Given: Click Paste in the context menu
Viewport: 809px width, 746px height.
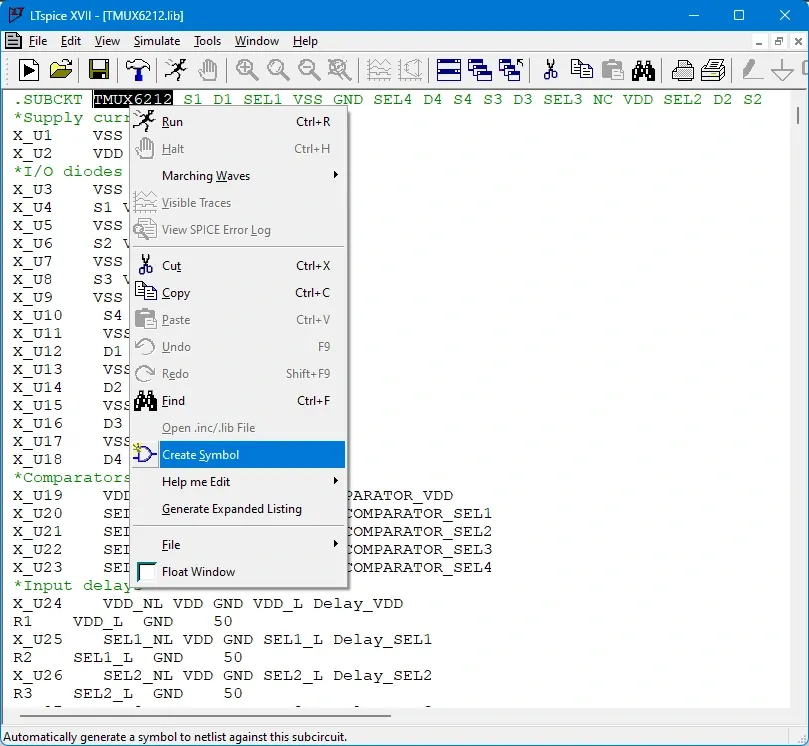Looking at the screenshot, I should [x=239, y=320].
